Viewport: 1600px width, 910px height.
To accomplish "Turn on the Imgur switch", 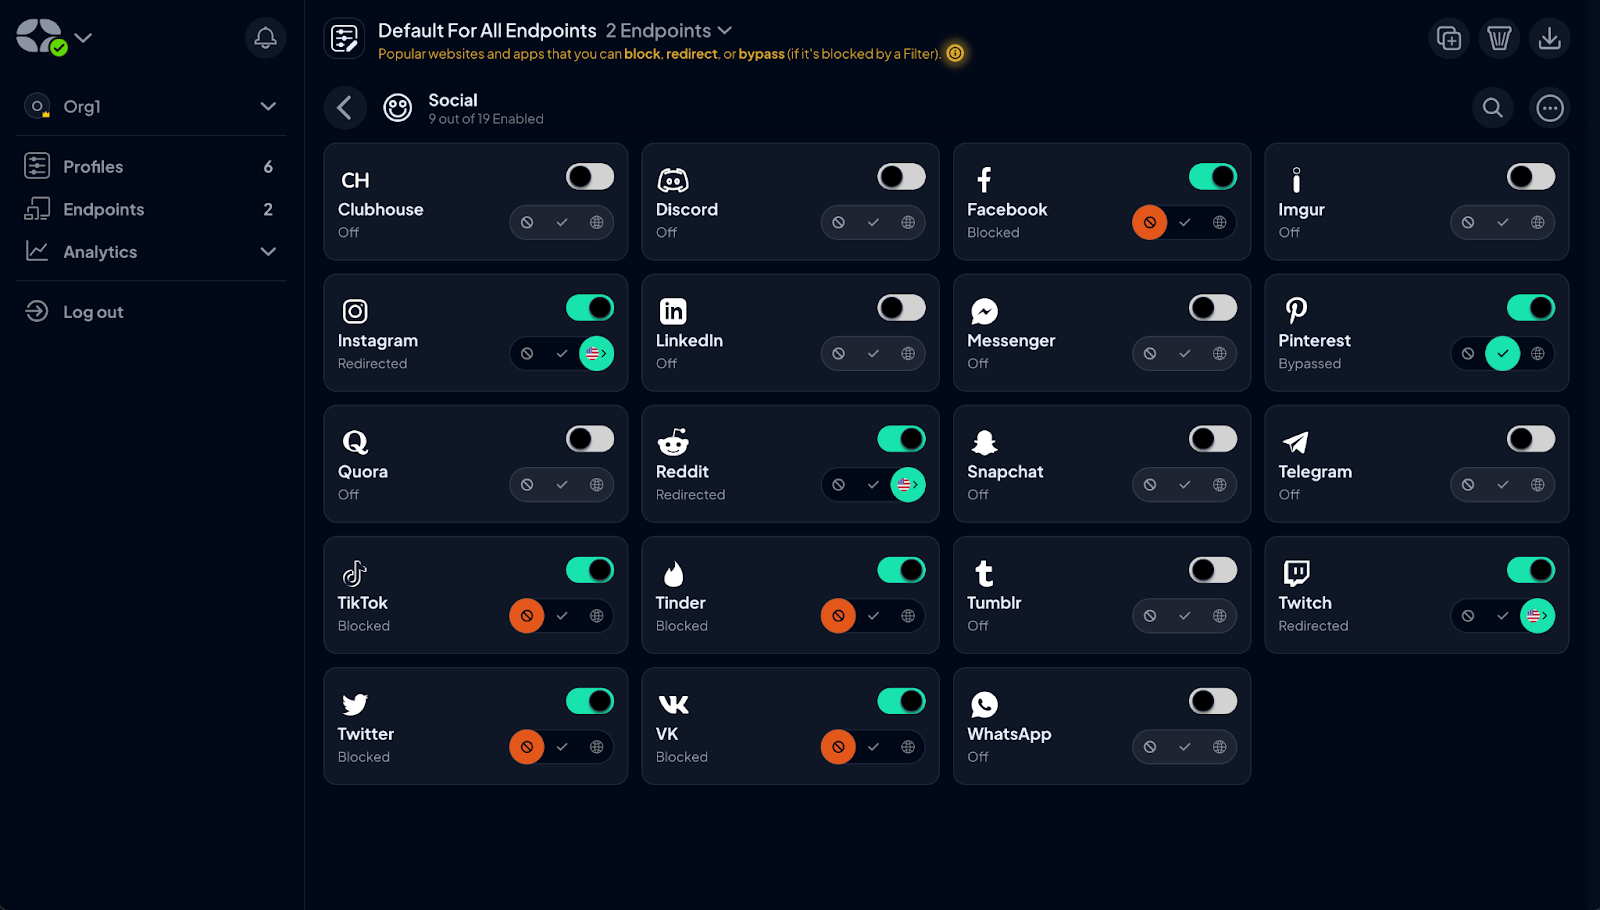I will pos(1531,177).
